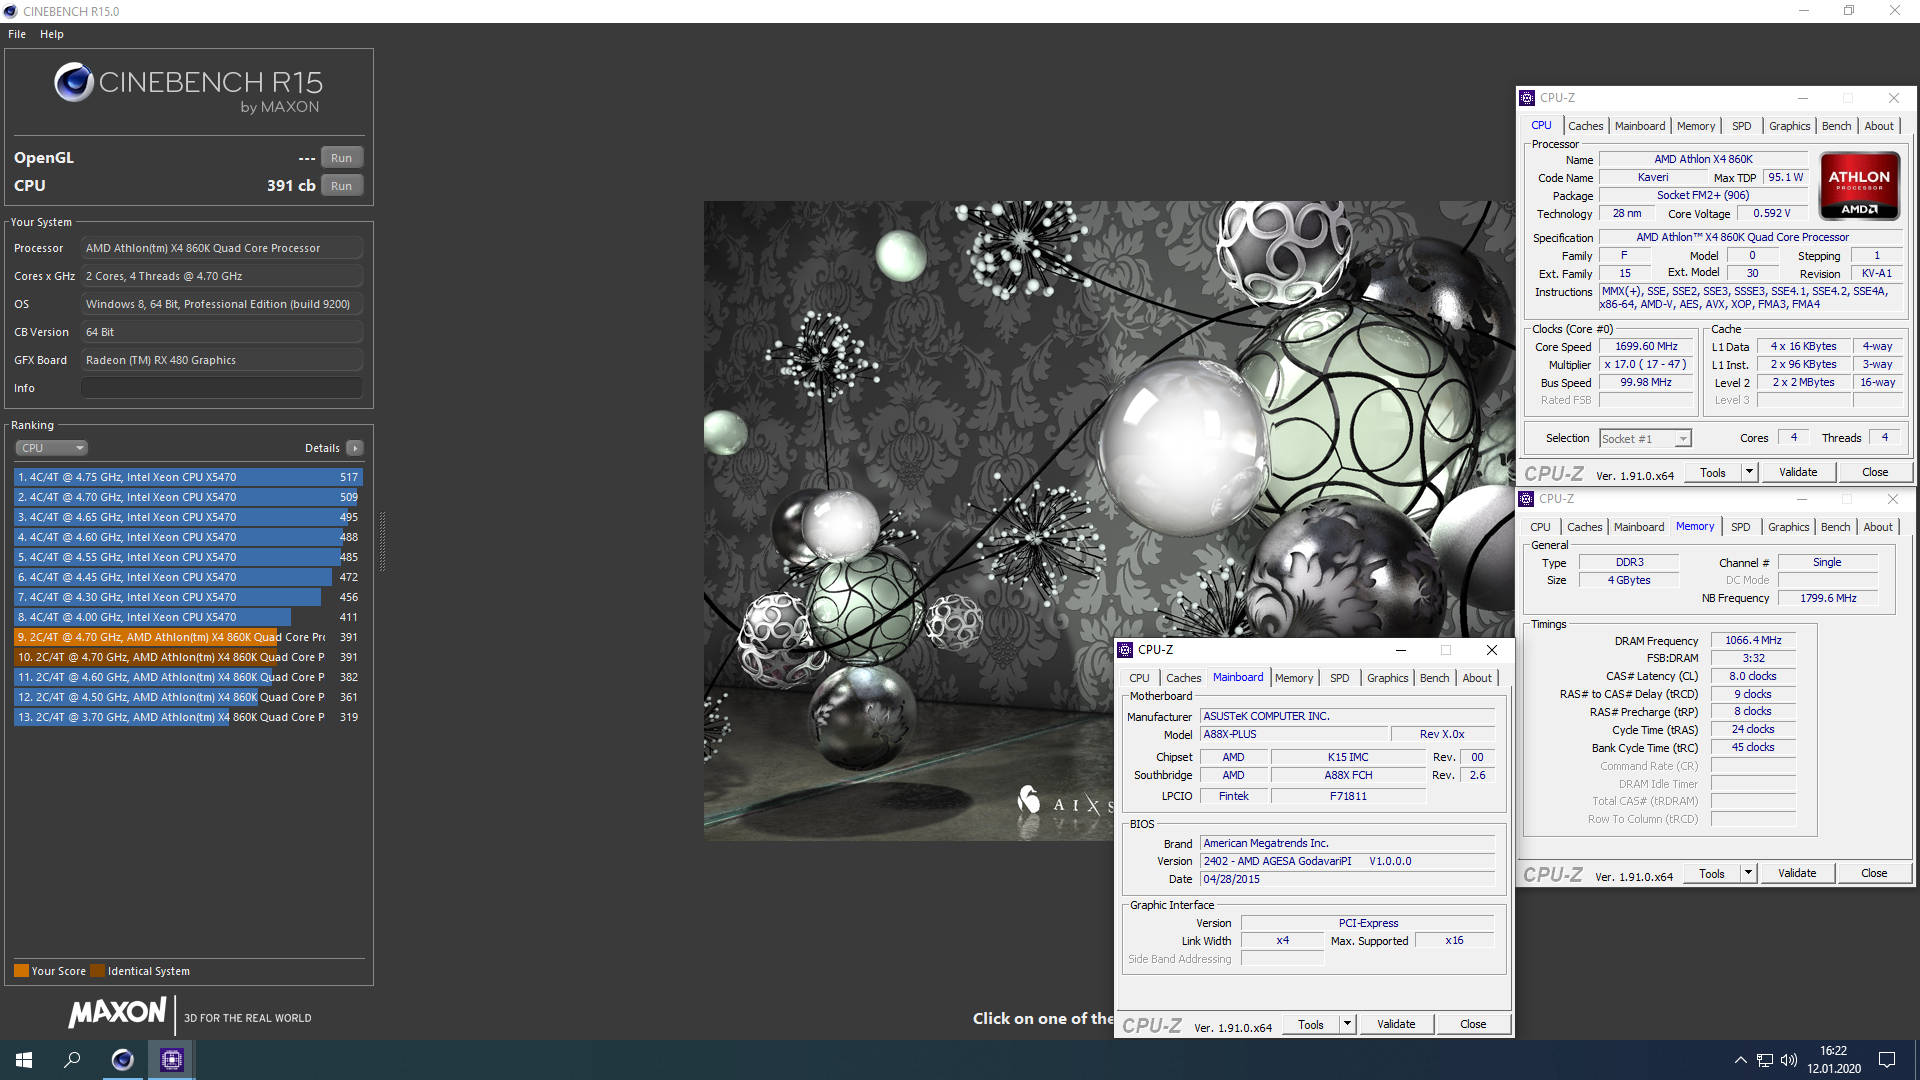
Task: Switch to CPU tab in Memory CPU-Z window
Action: tap(1540, 527)
